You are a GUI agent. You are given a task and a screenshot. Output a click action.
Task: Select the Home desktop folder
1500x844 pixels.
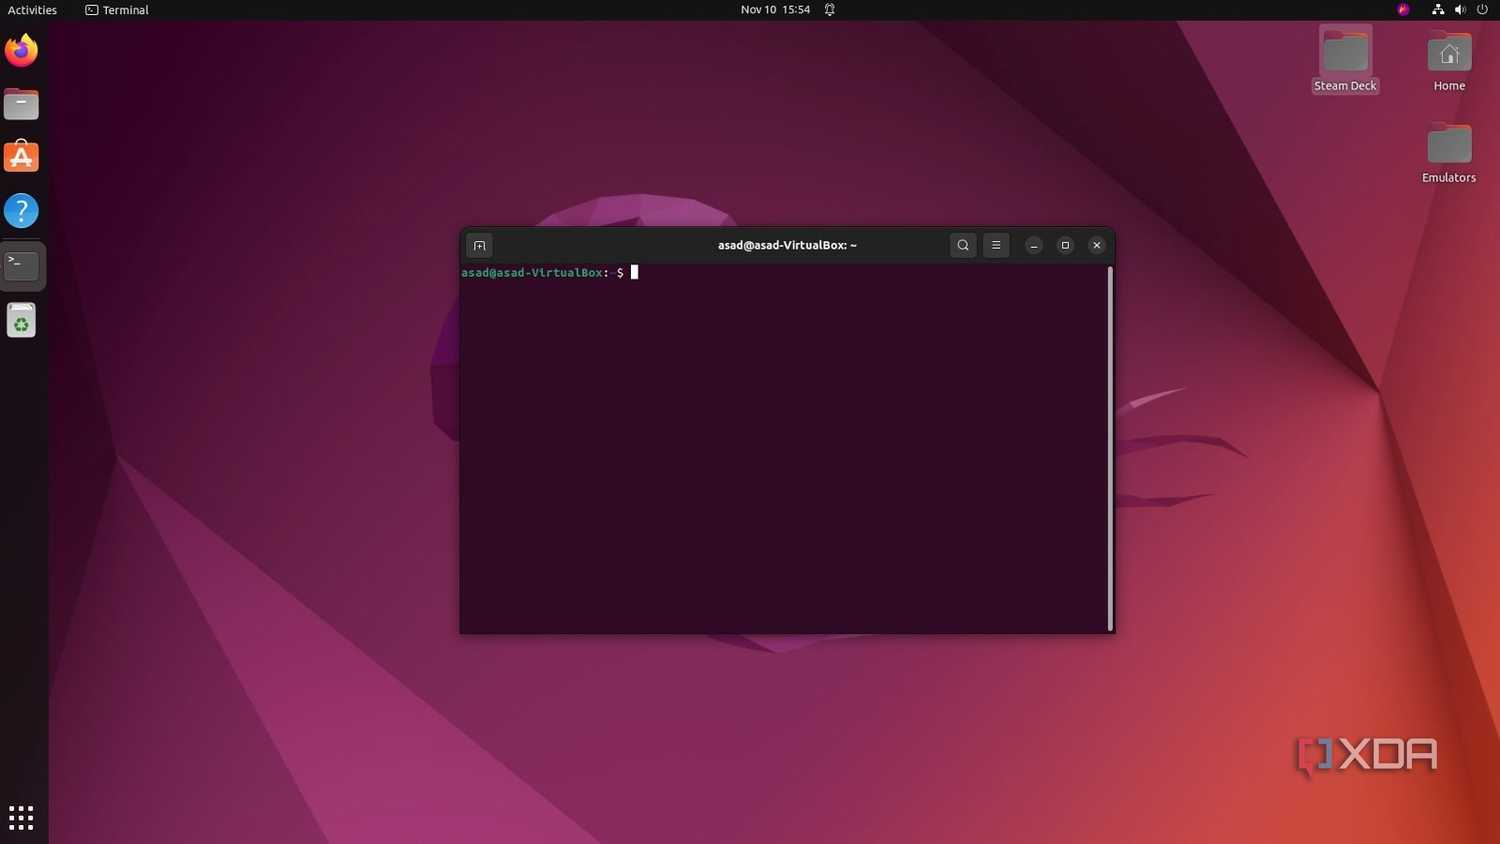pos(1449,60)
